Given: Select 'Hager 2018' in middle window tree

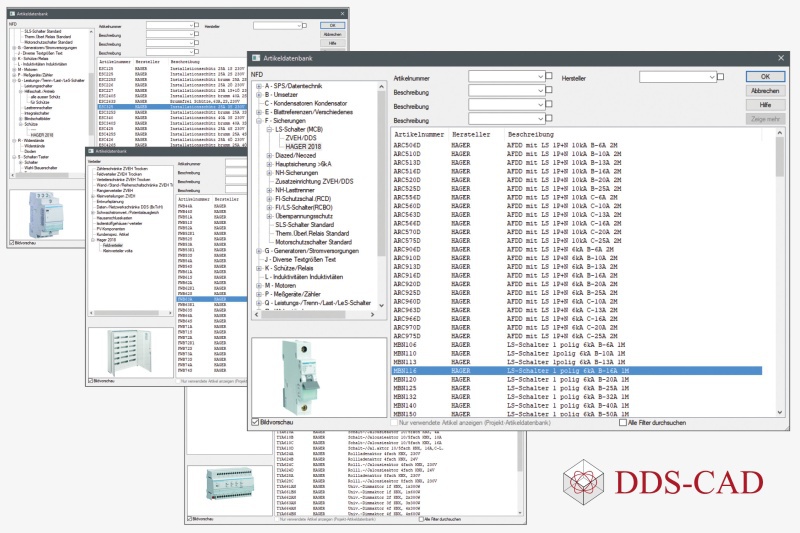Looking at the screenshot, I should pyautogui.click(x=106, y=240).
